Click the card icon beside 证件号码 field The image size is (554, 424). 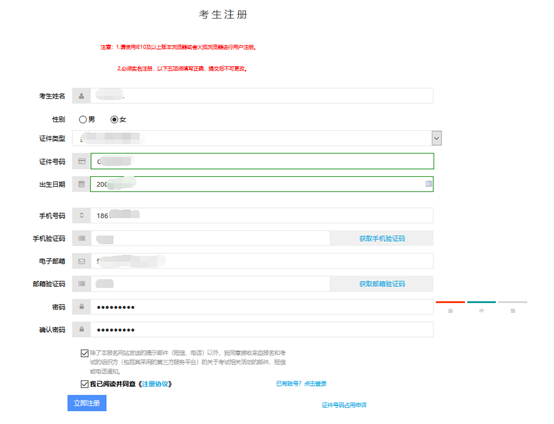click(x=82, y=161)
